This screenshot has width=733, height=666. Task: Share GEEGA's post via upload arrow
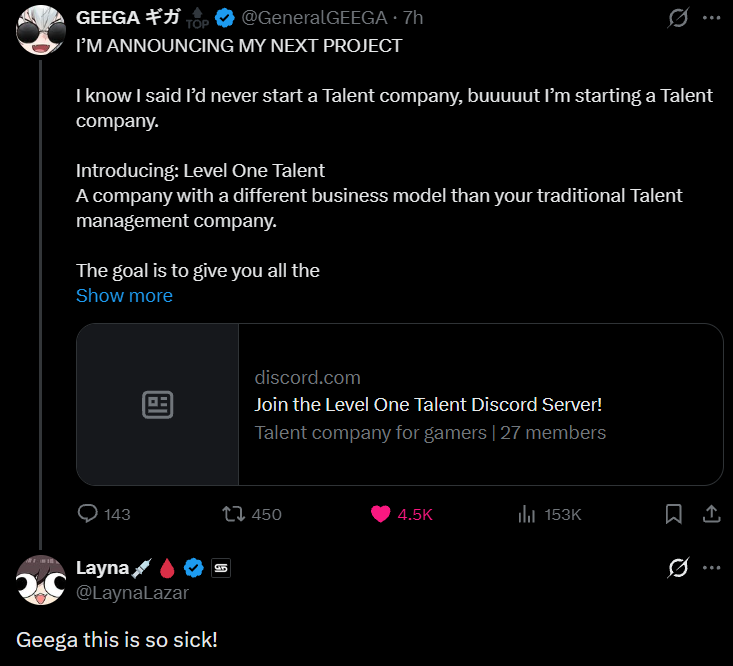click(x=711, y=514)
